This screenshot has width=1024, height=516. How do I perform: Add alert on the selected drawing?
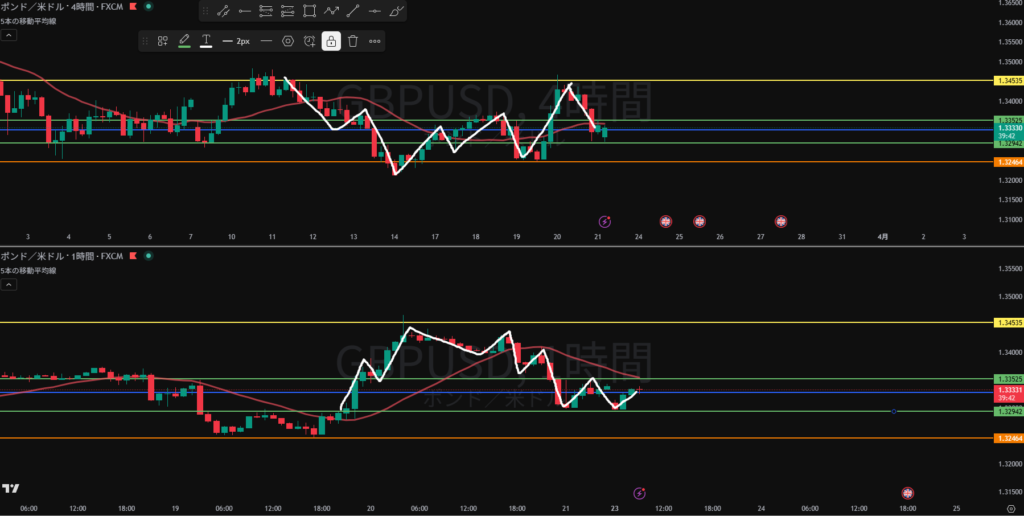click(x=310, y=41)
